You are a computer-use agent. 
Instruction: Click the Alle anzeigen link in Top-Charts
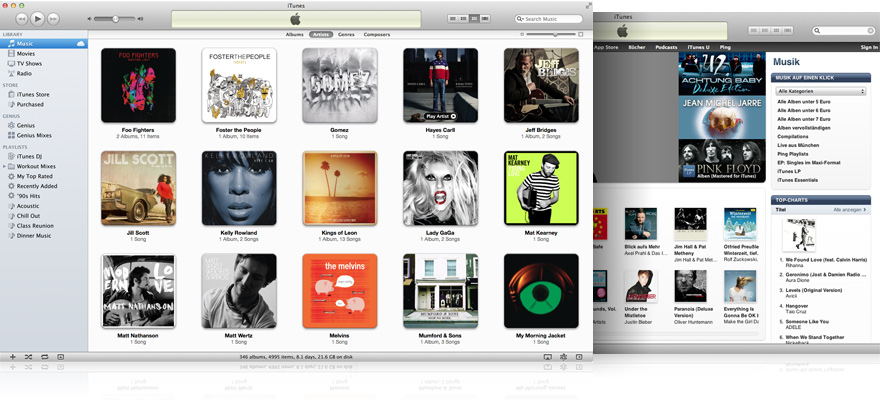(850, 209)
